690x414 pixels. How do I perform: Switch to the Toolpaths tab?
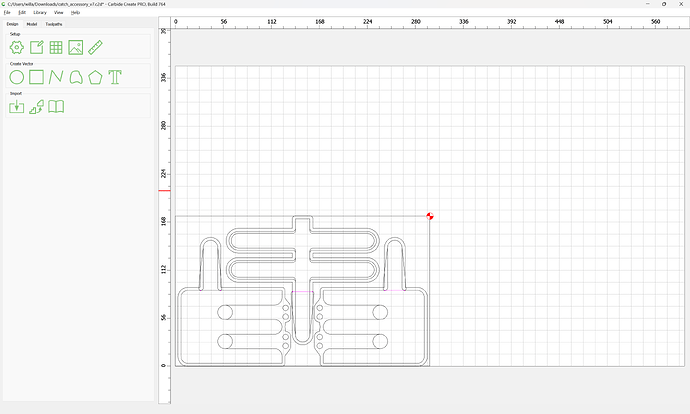pyautogui.click(x=54, y=24)
